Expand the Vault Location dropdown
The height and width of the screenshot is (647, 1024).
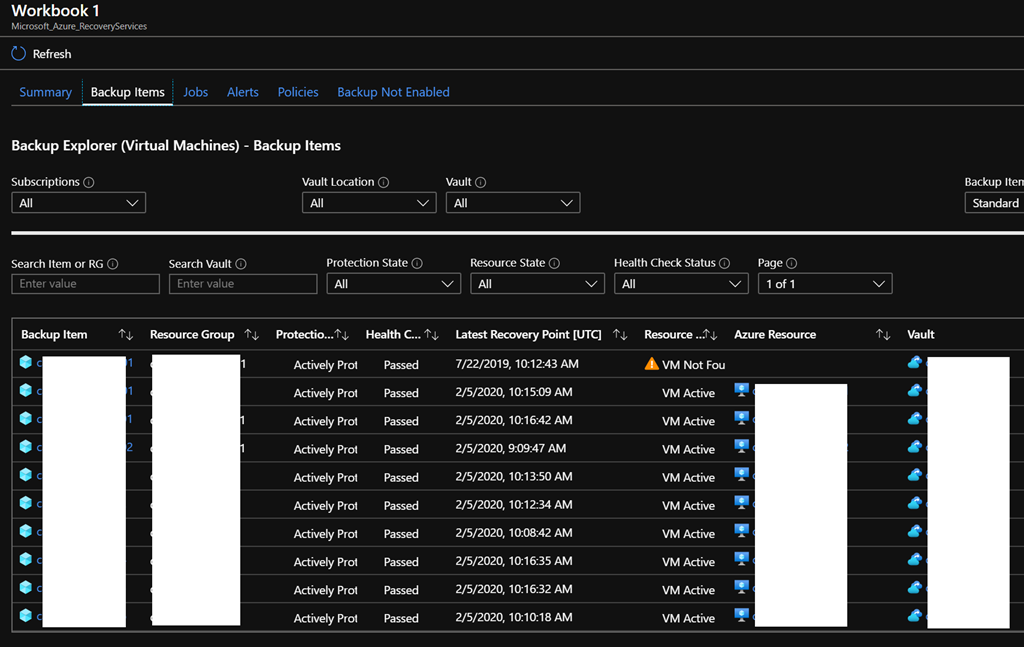coord(369,203)
